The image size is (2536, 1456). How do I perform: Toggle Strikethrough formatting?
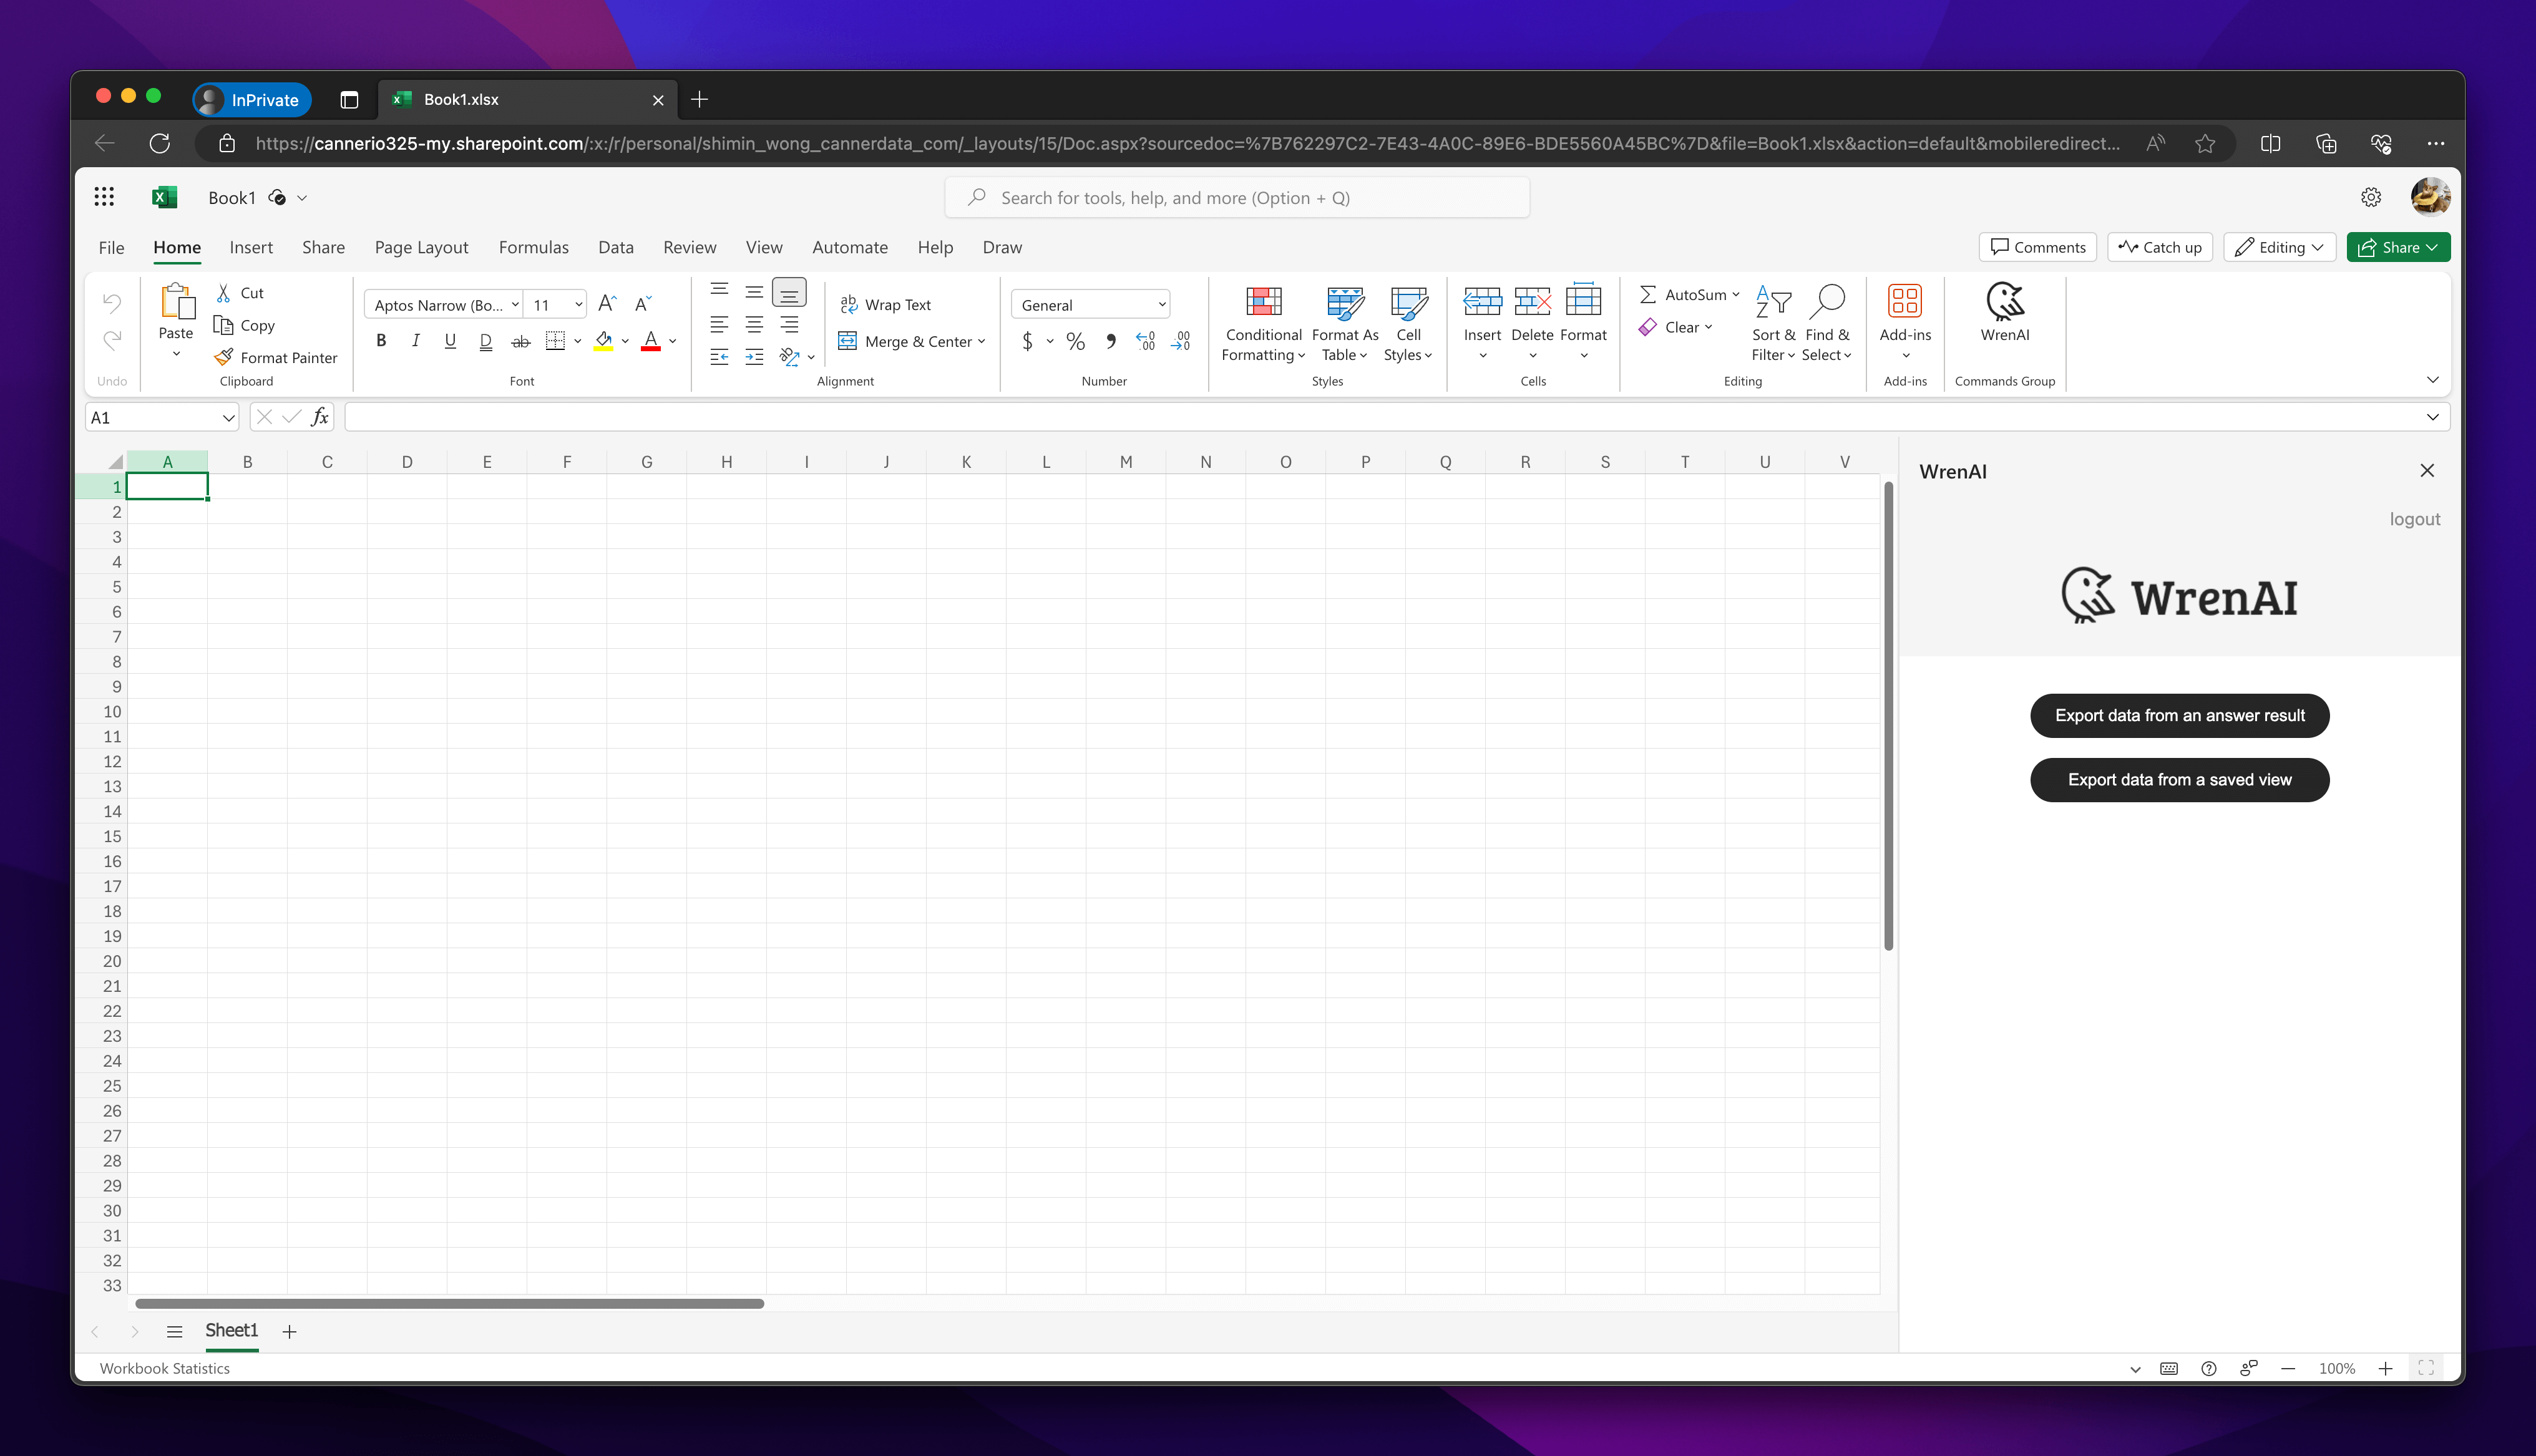click(520, 341)
